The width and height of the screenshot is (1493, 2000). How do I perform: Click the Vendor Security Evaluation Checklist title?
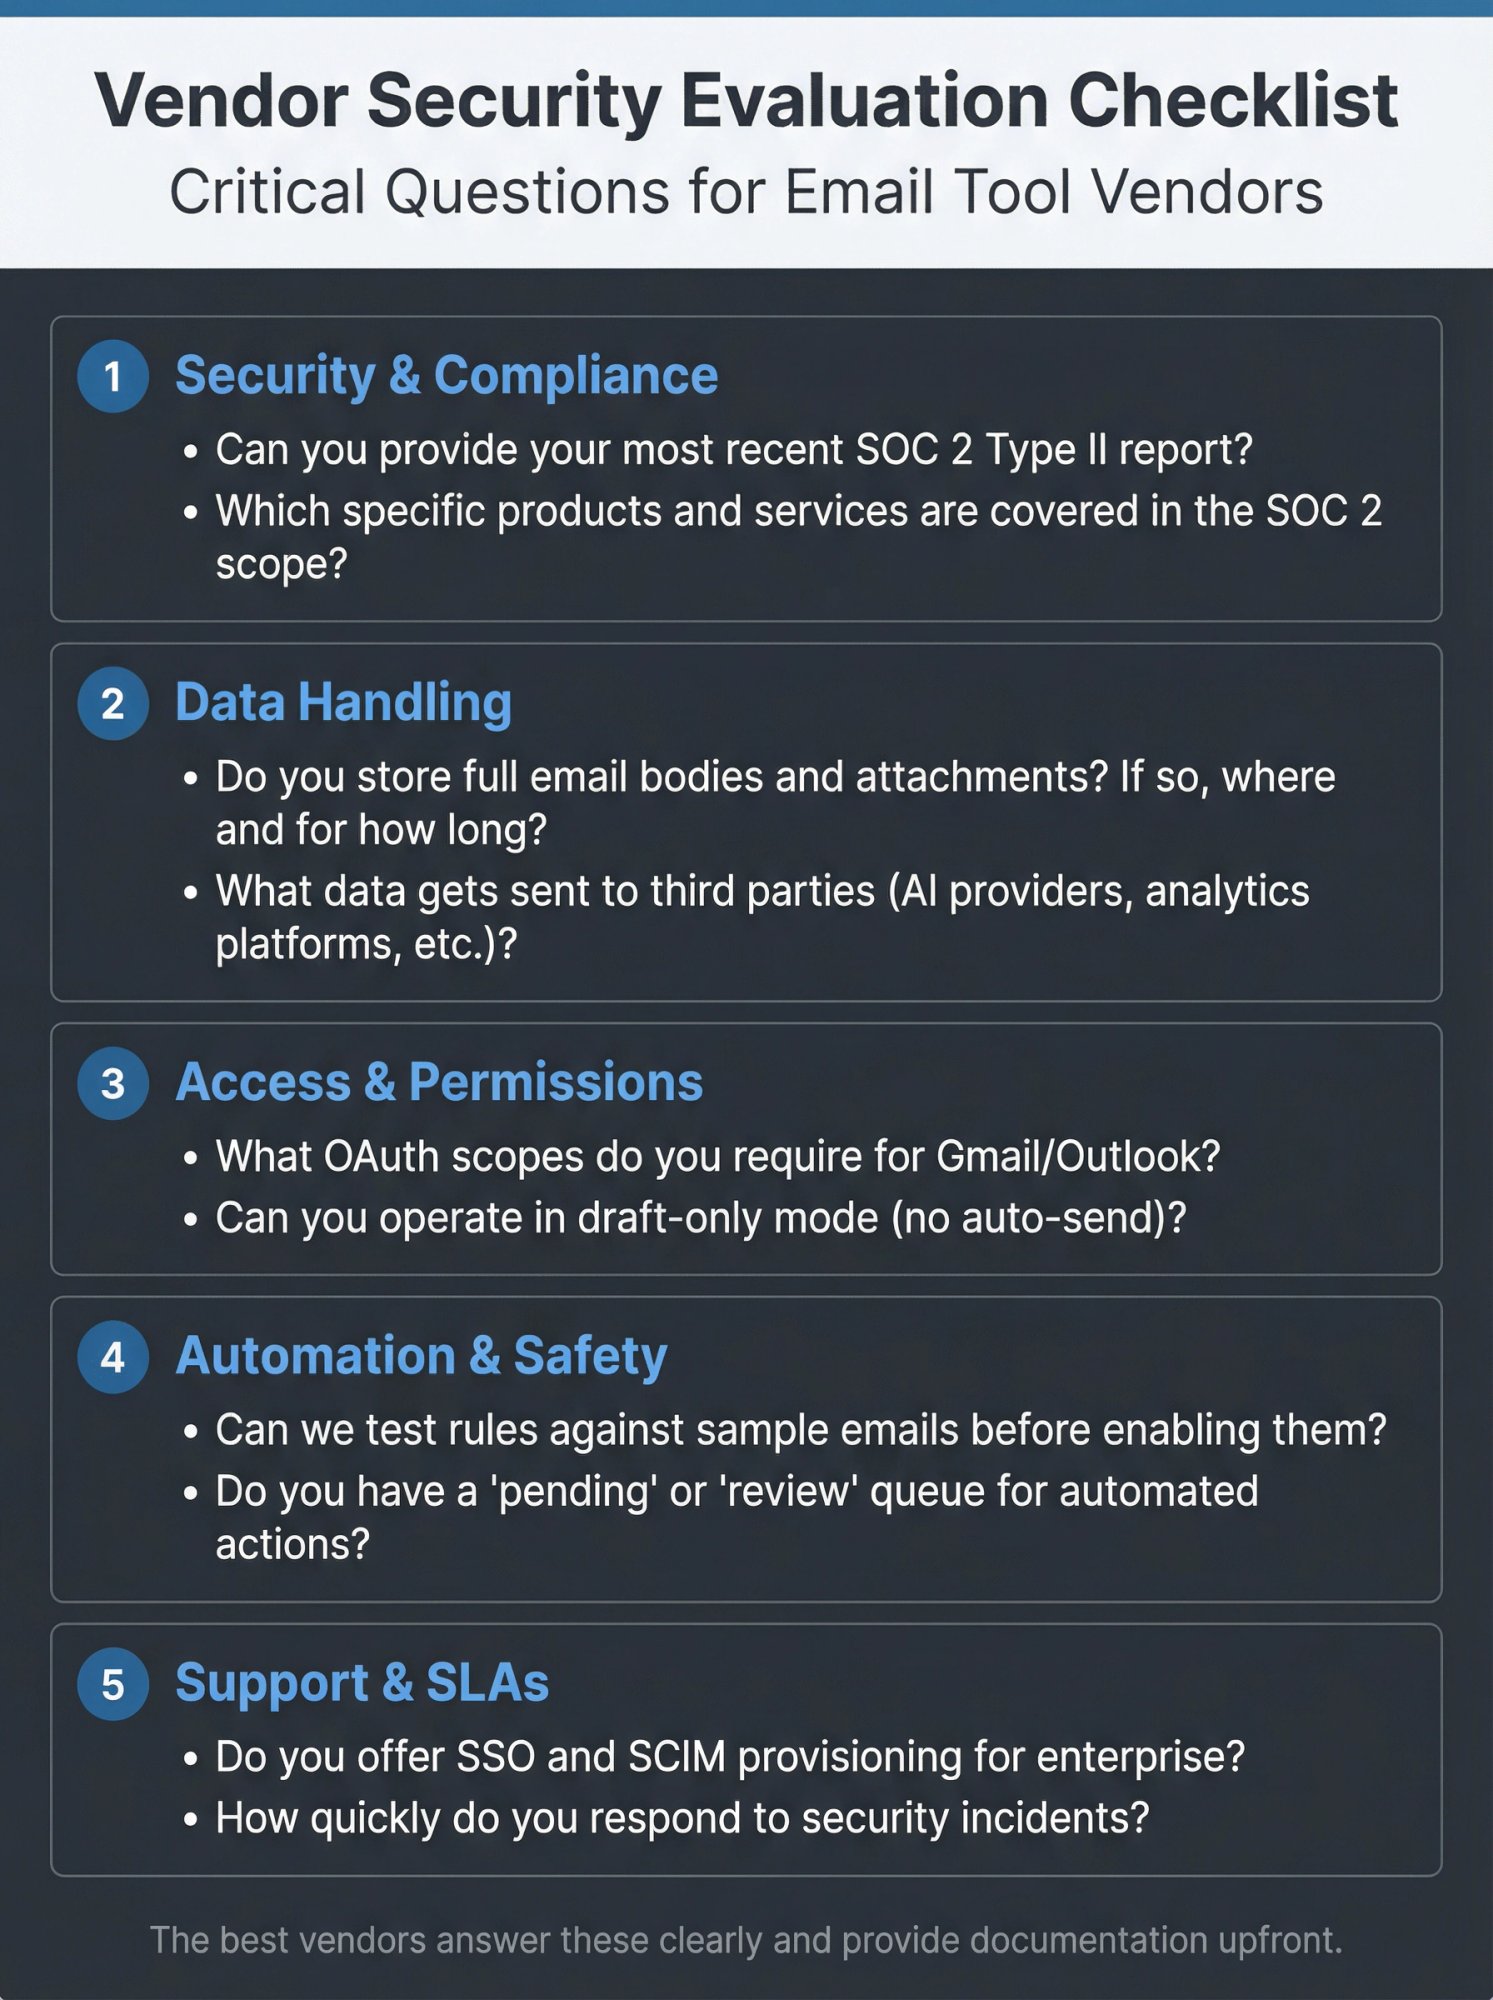coord(746,101)
